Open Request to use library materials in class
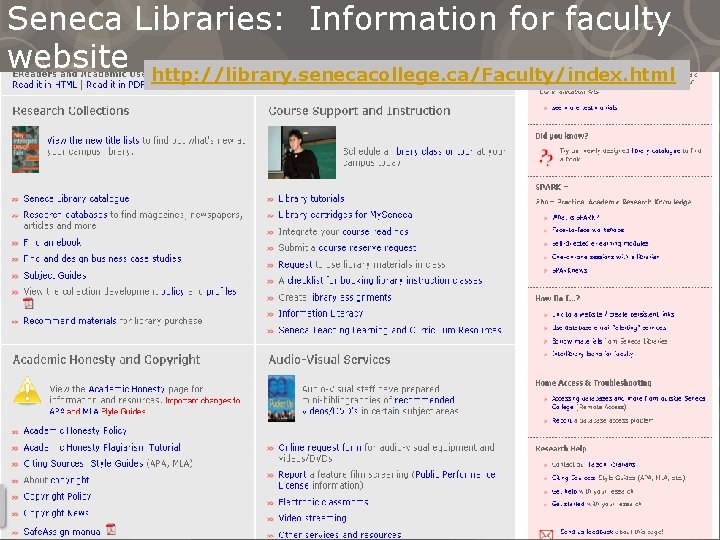Viewport: 720px width, 540px height. point(362,265)
